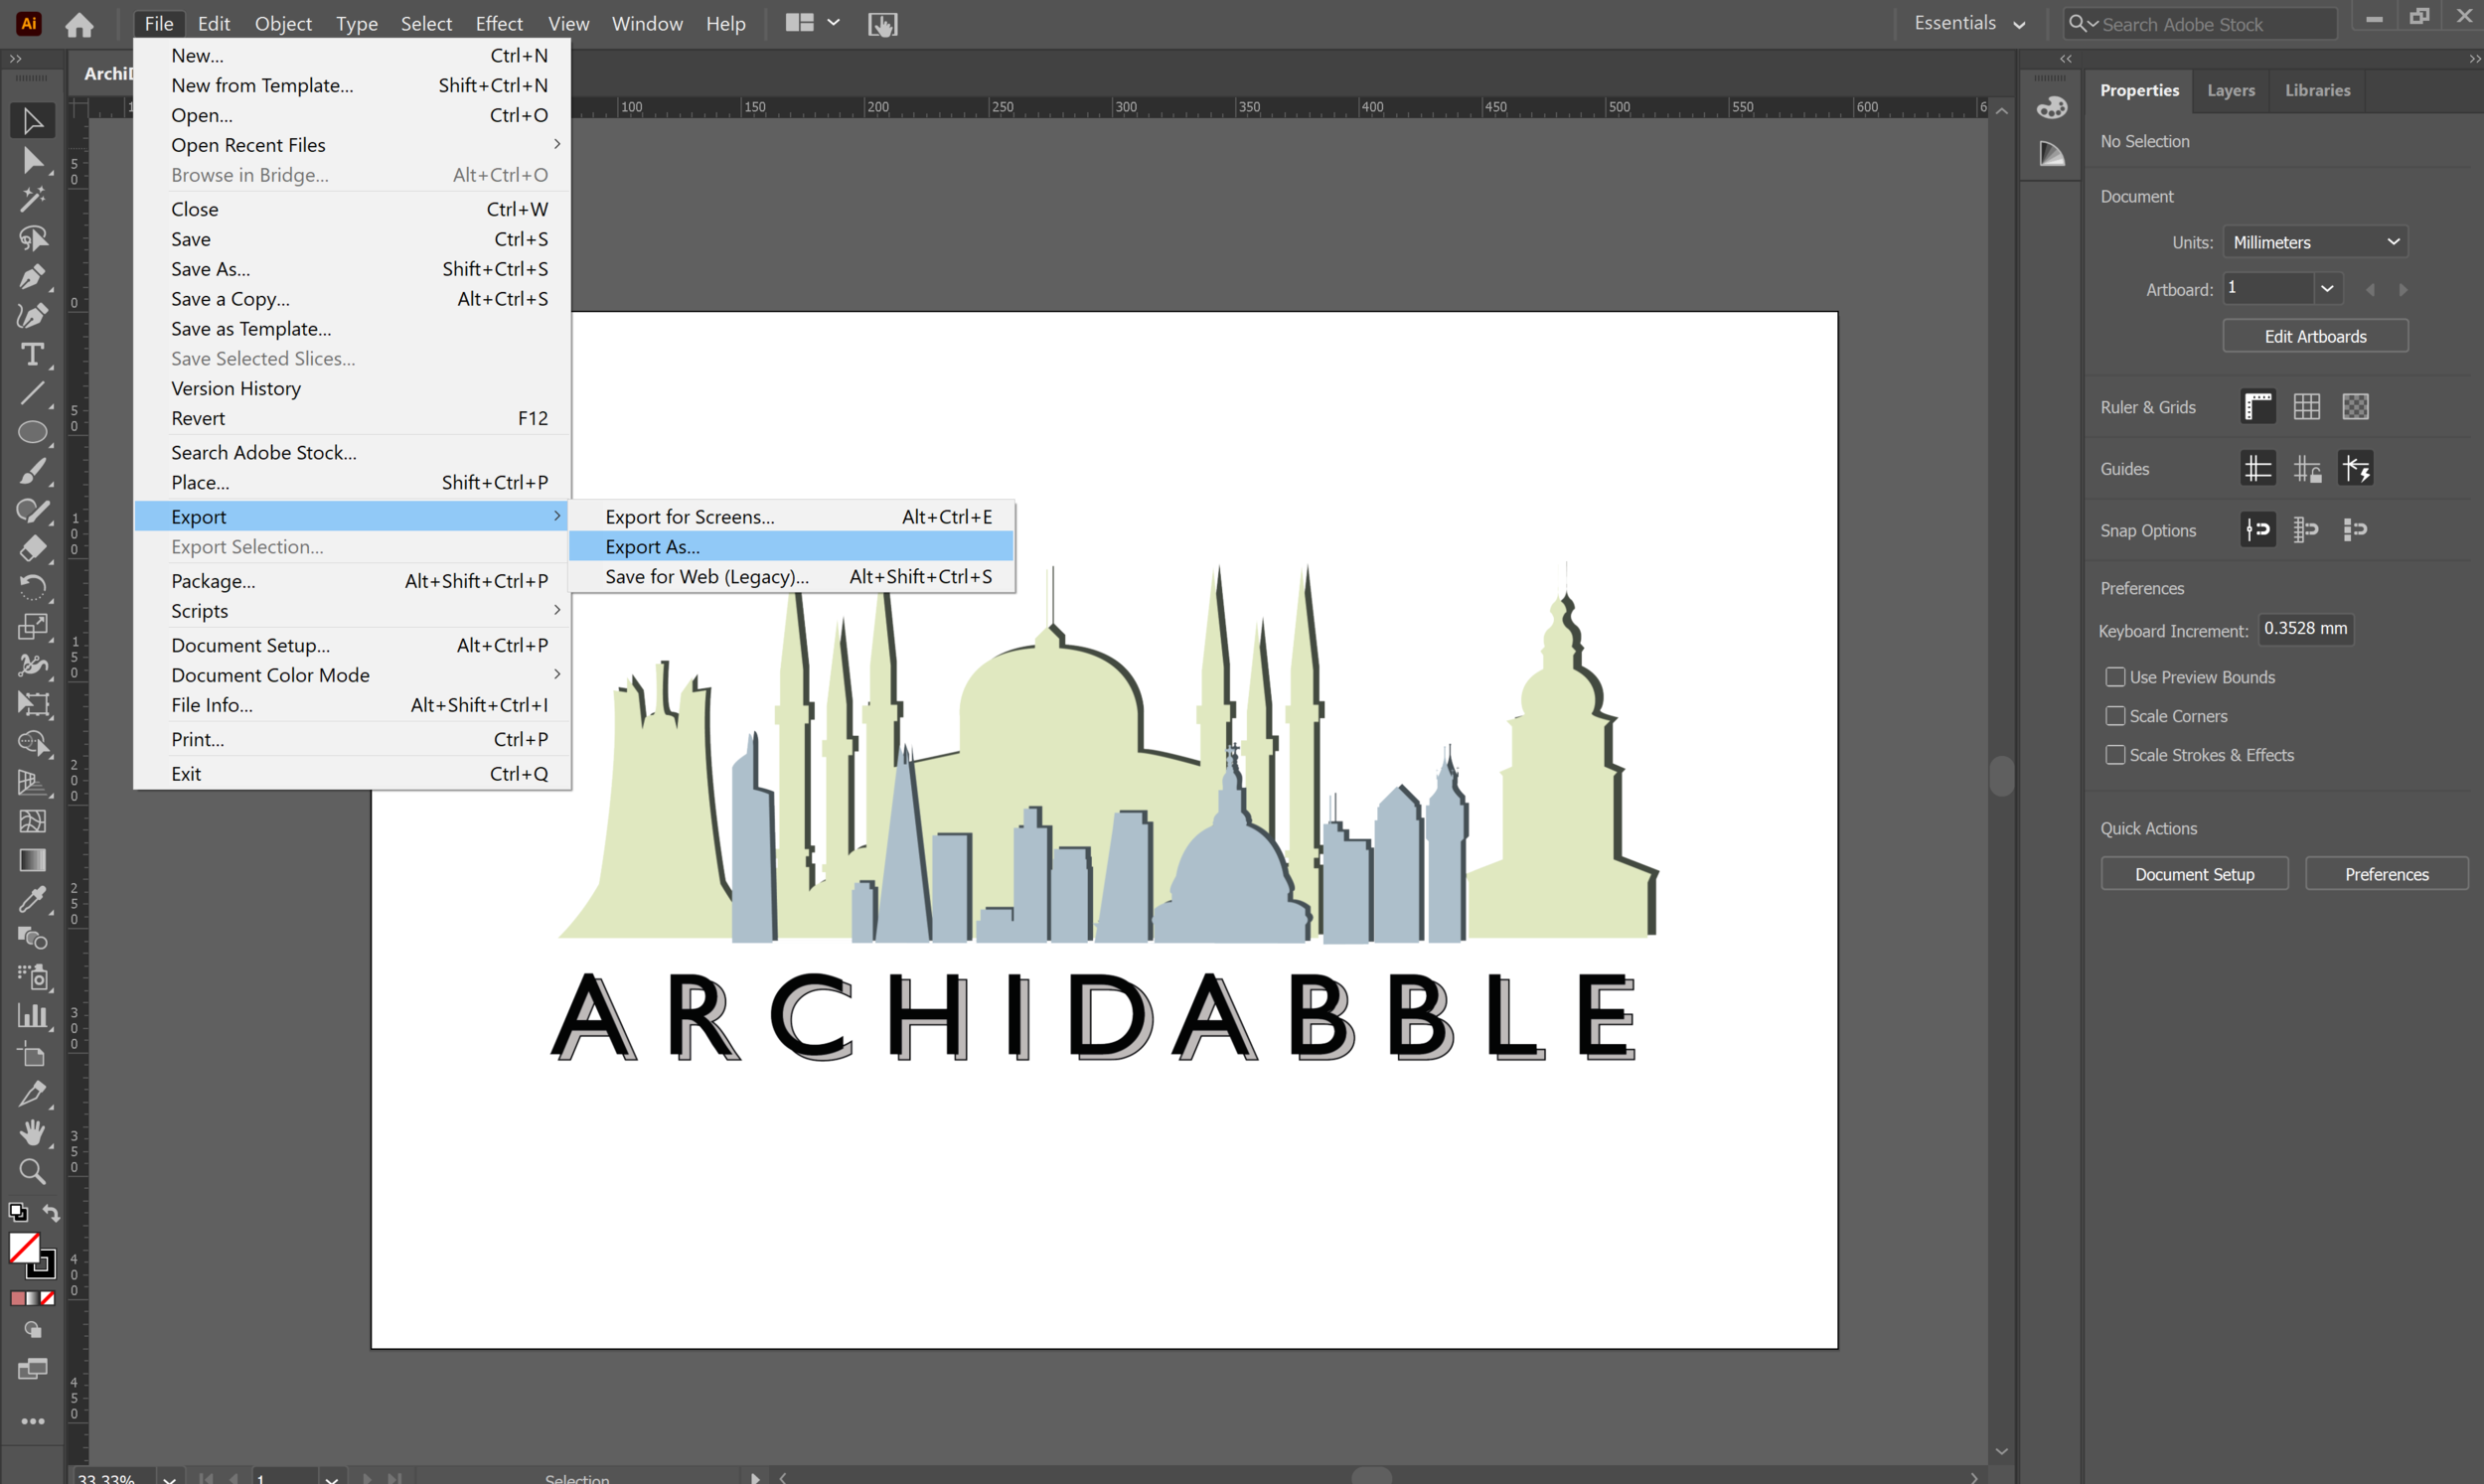Click the Fill and Stroke swatch

[x=32, y=1255]
